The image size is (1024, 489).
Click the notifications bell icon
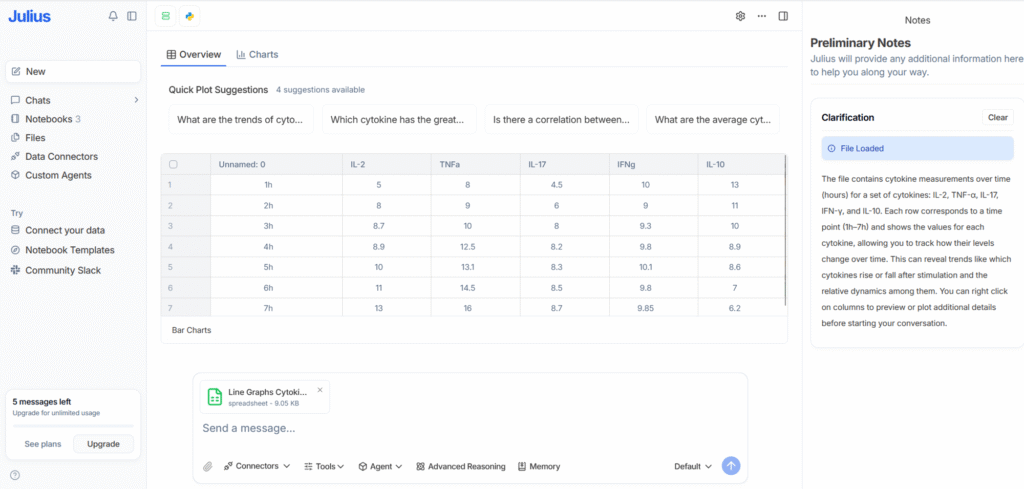coord(113,16)
